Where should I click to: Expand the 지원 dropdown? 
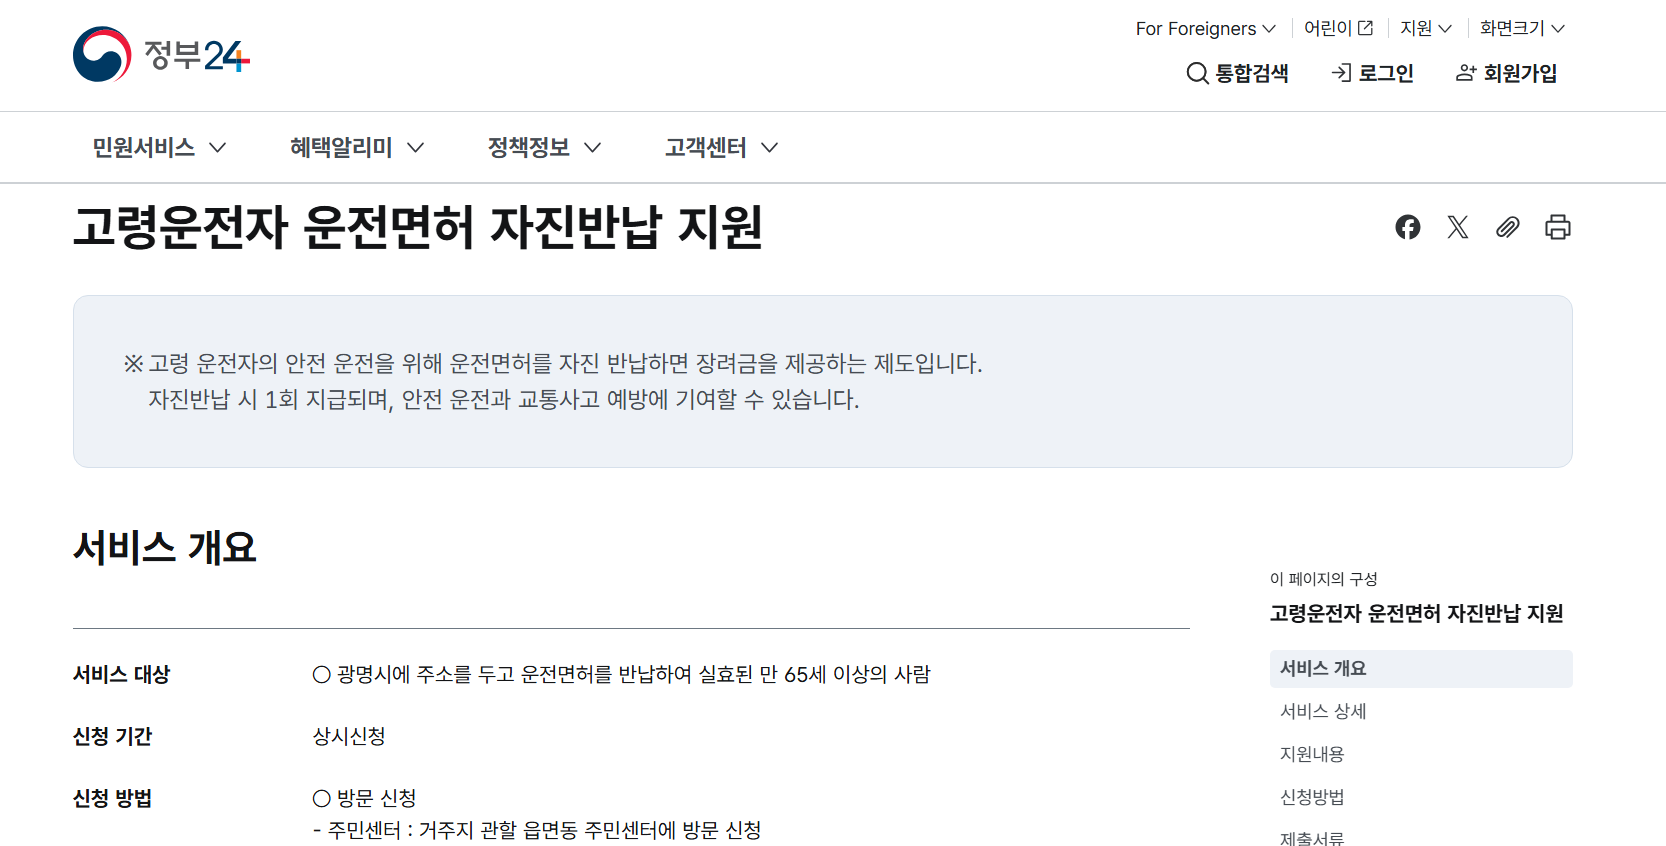coord(1426,28)
